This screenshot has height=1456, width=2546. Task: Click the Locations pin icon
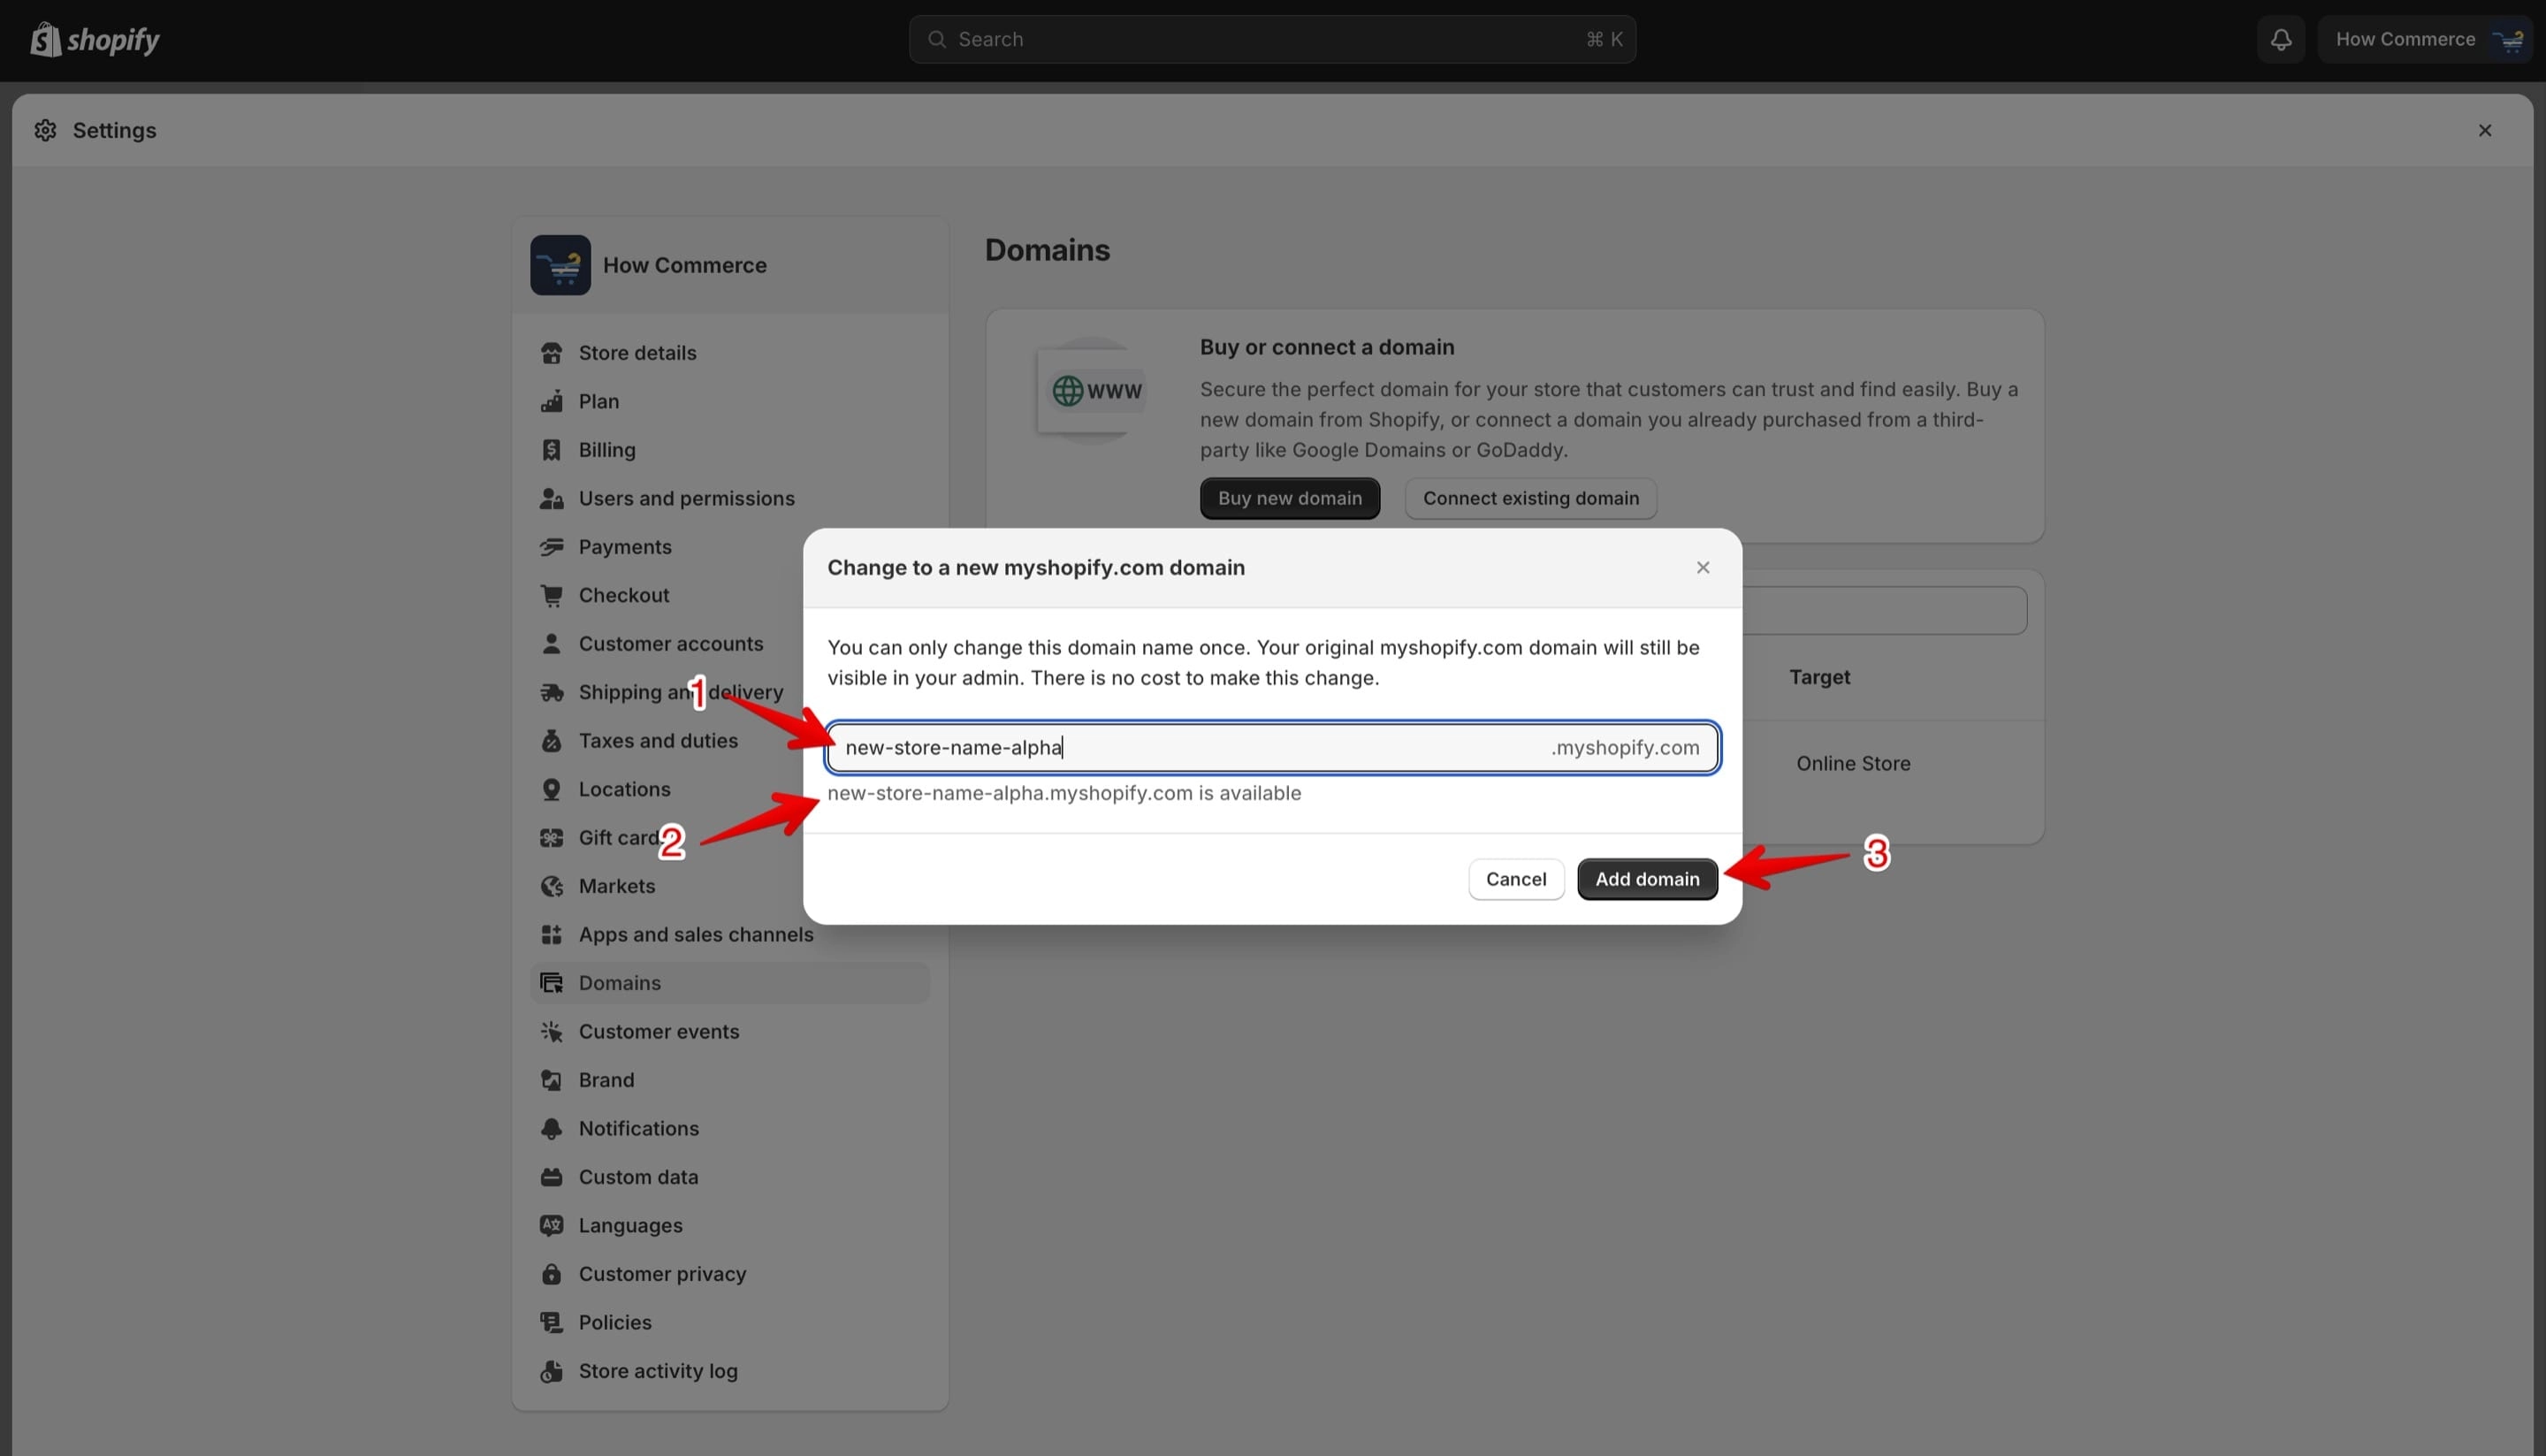[x=551, y=789]
